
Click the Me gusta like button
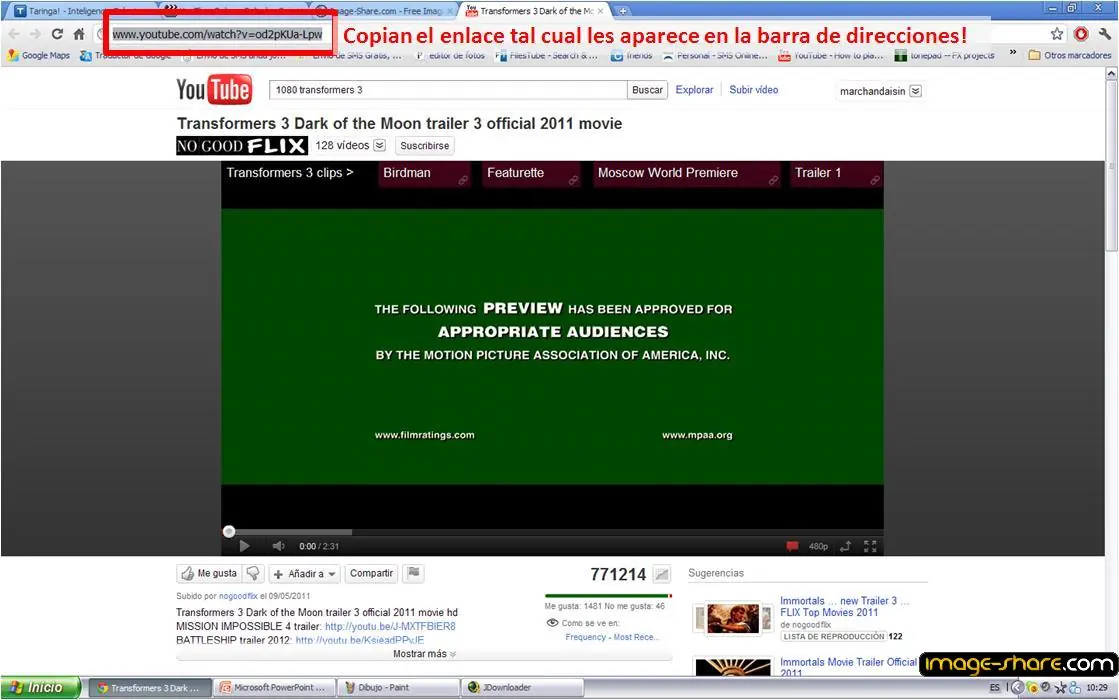tap(209, 574)
